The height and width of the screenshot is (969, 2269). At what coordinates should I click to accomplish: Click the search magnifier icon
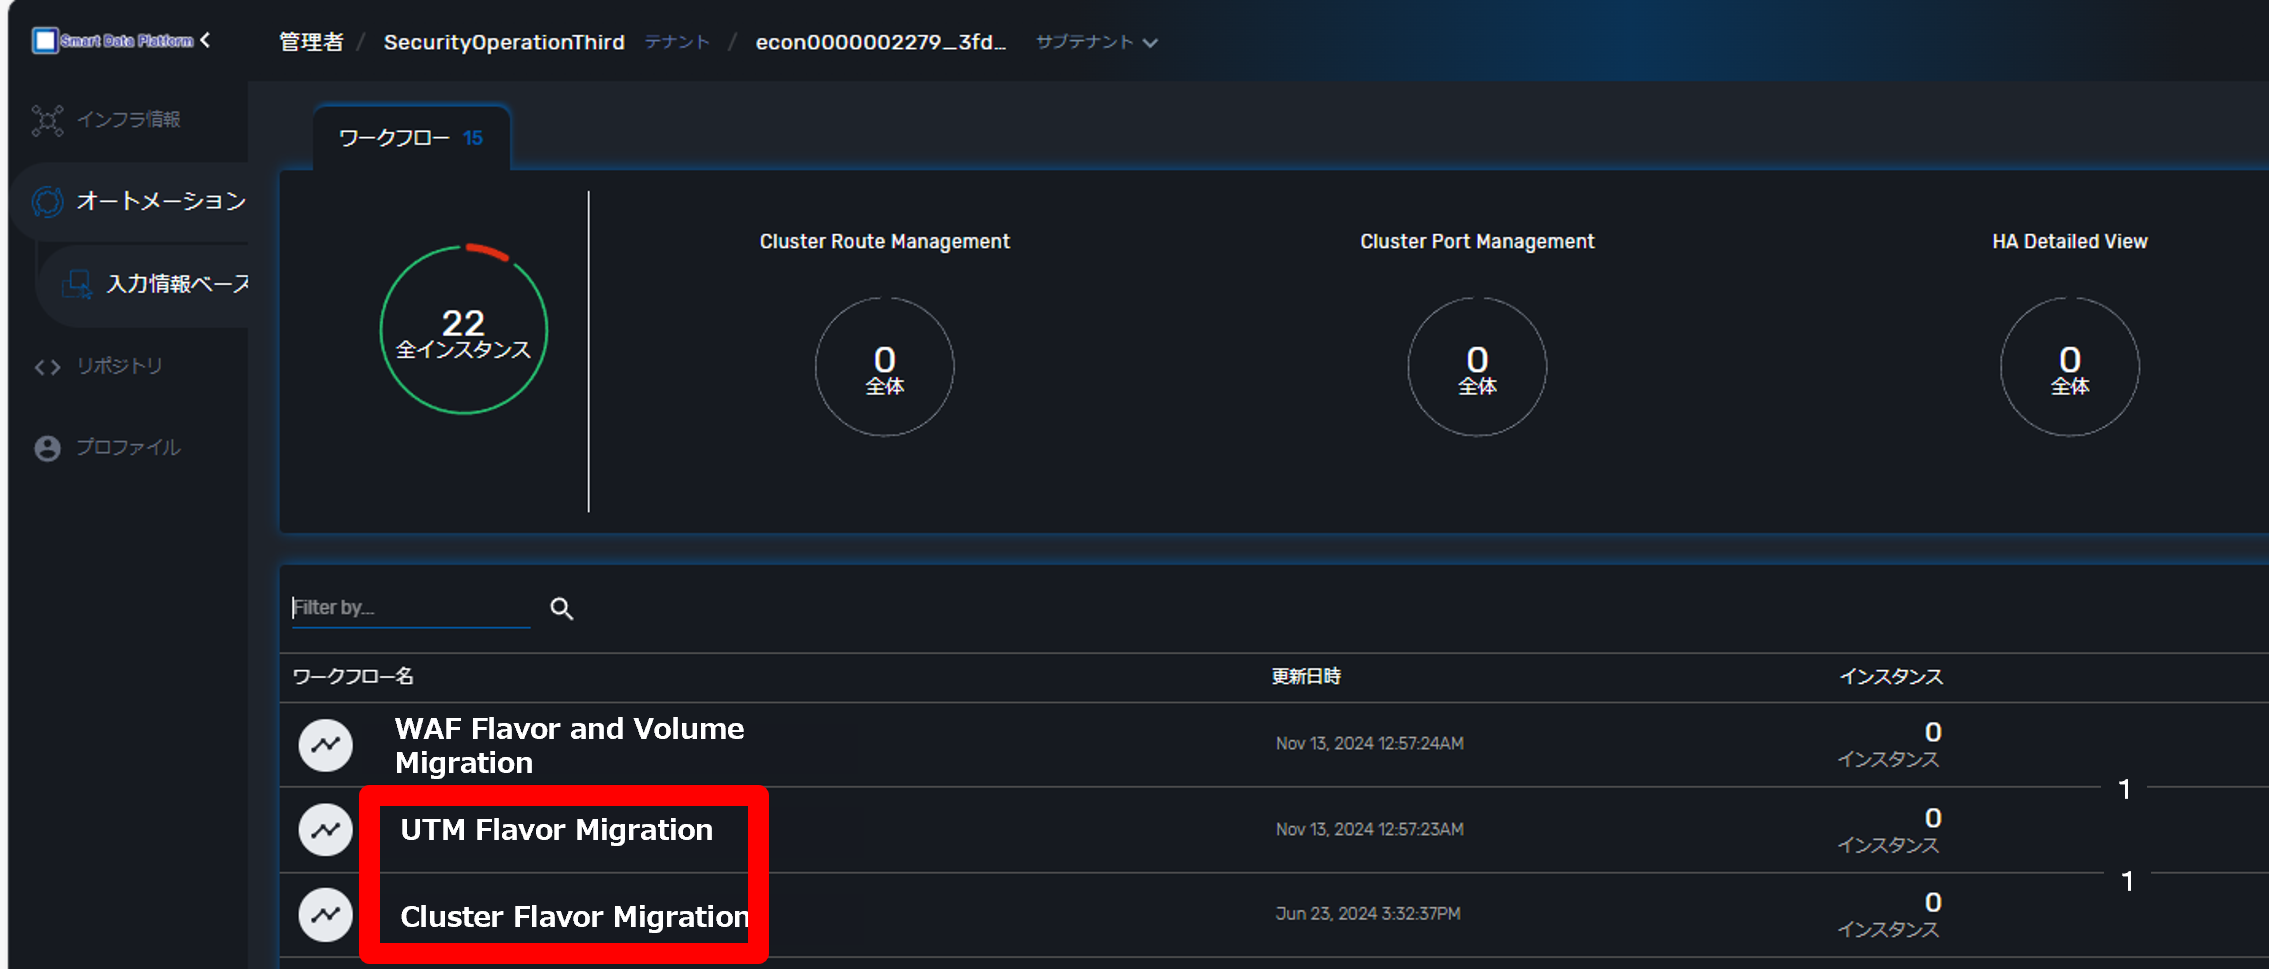pos(561,609)
